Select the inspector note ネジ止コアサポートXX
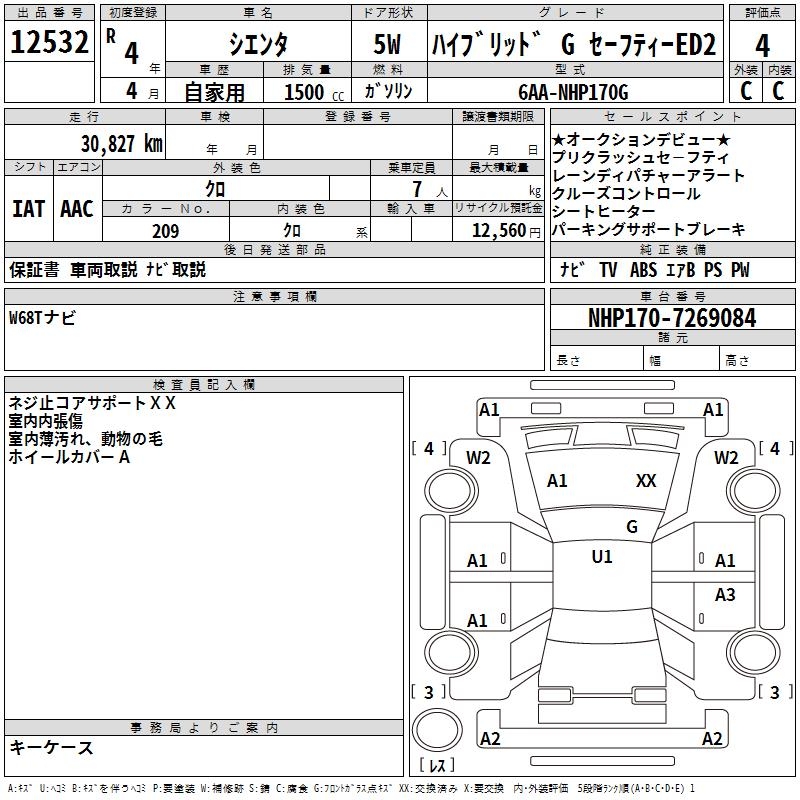This screenshot has width=800, height=800. pyautogui.click(x=92, y=403)
